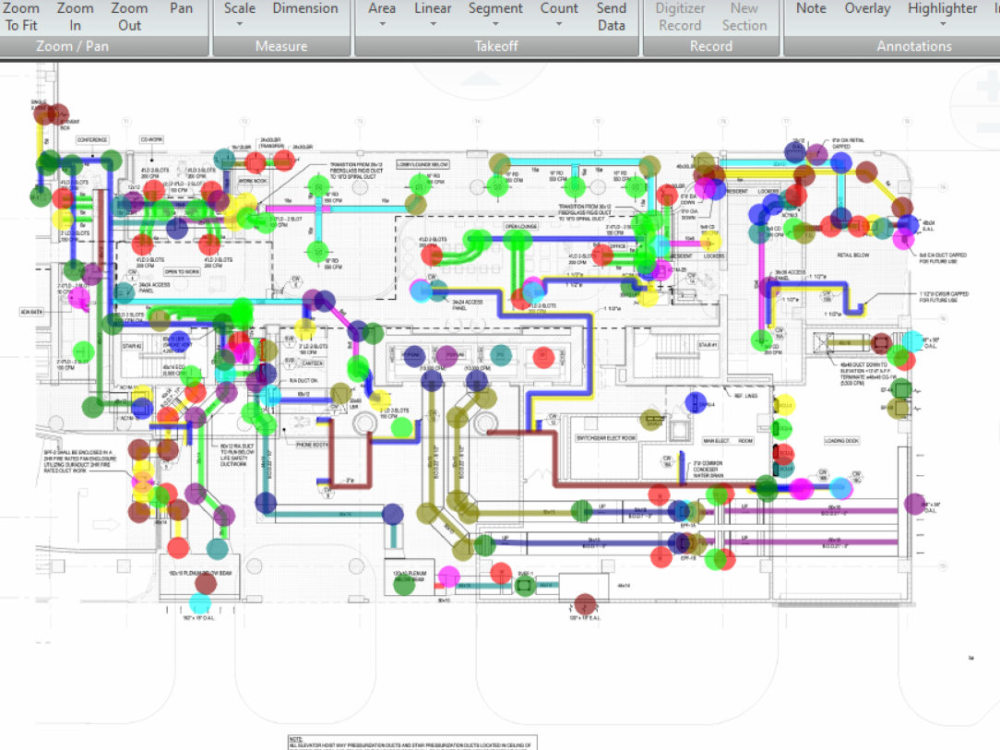Select the Zoom In tool
Screen dimensions: 1000x750
[74, 16]
